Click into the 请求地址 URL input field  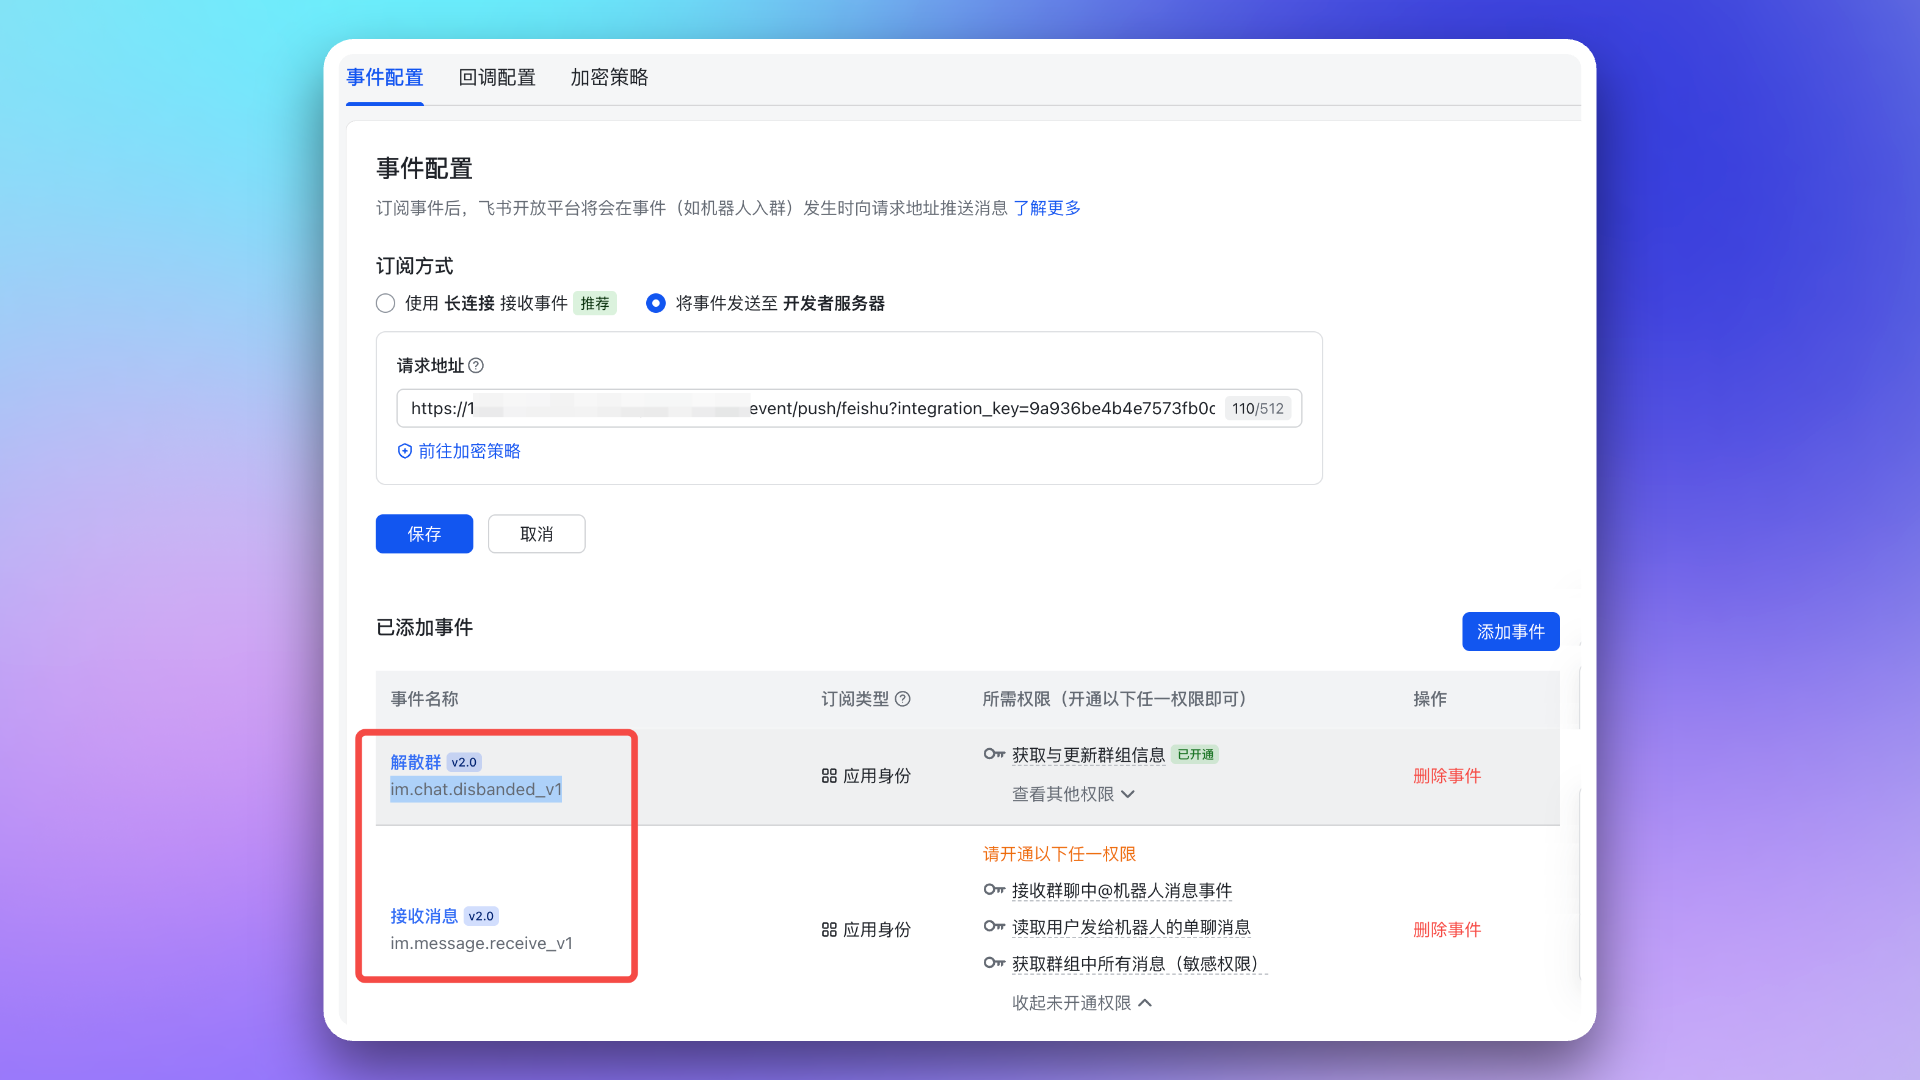coord(810,408)
